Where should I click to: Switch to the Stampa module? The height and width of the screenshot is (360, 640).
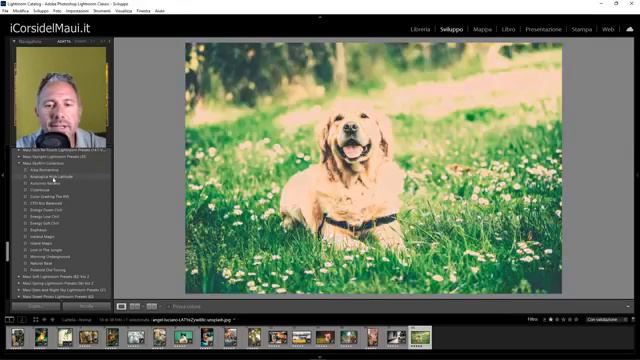(x=582, y=29)
